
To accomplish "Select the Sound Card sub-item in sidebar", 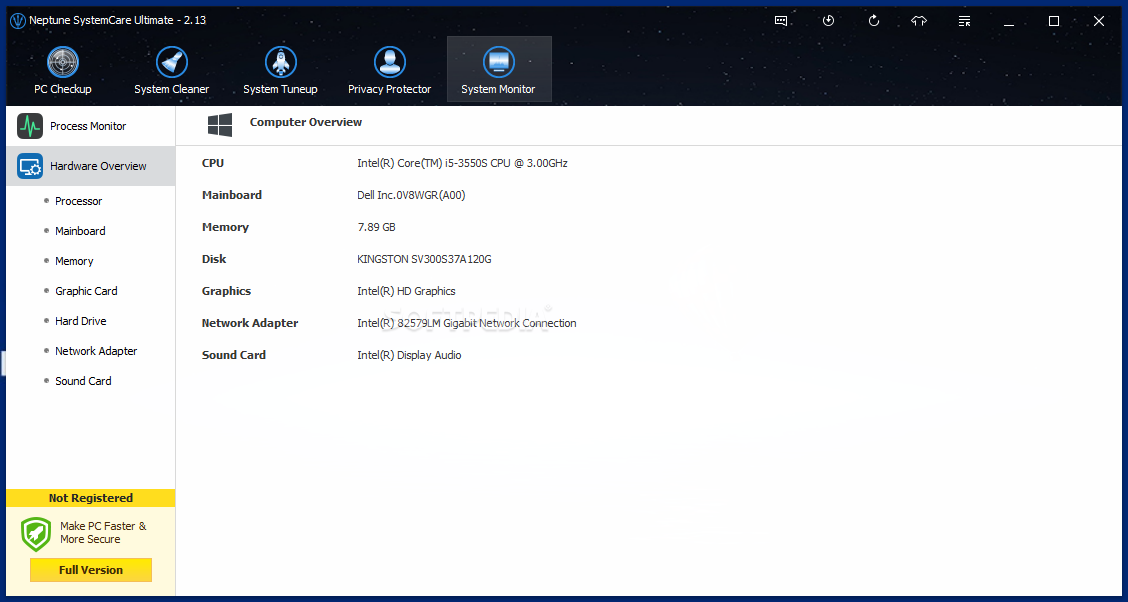I will 83,381.
